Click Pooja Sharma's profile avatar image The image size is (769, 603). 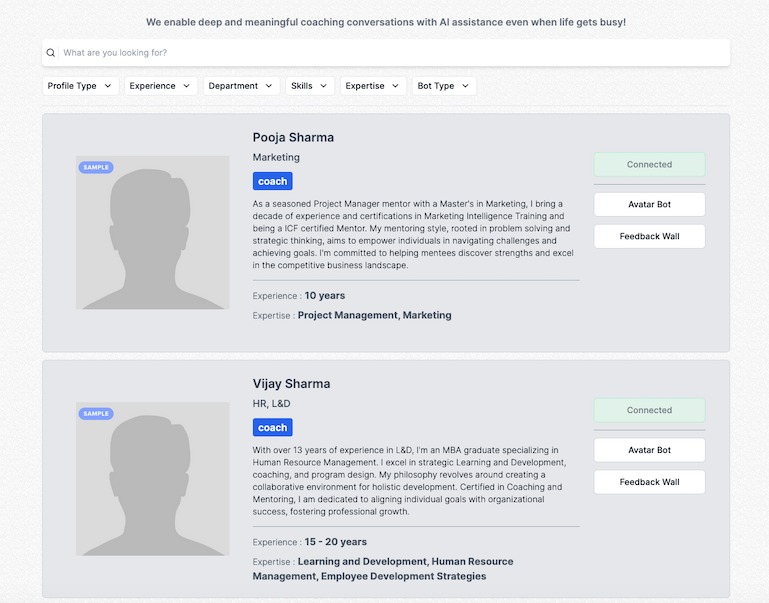click(152, 233)
